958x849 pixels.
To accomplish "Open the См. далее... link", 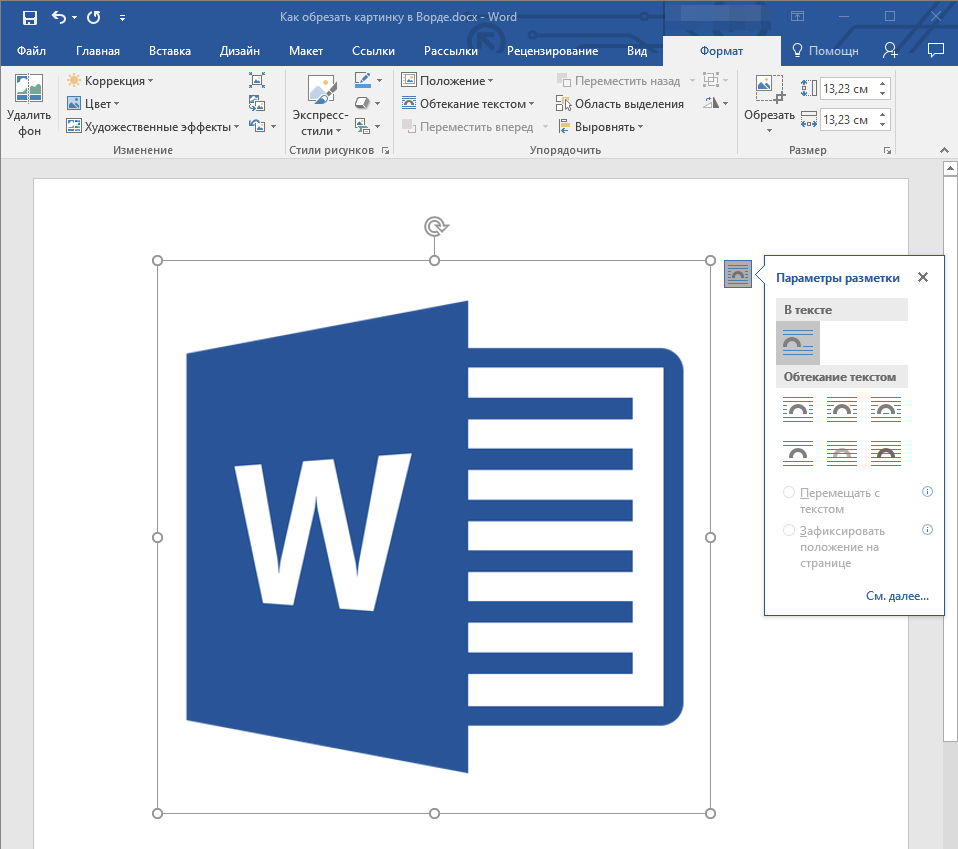I will click(x=897, y=596).
